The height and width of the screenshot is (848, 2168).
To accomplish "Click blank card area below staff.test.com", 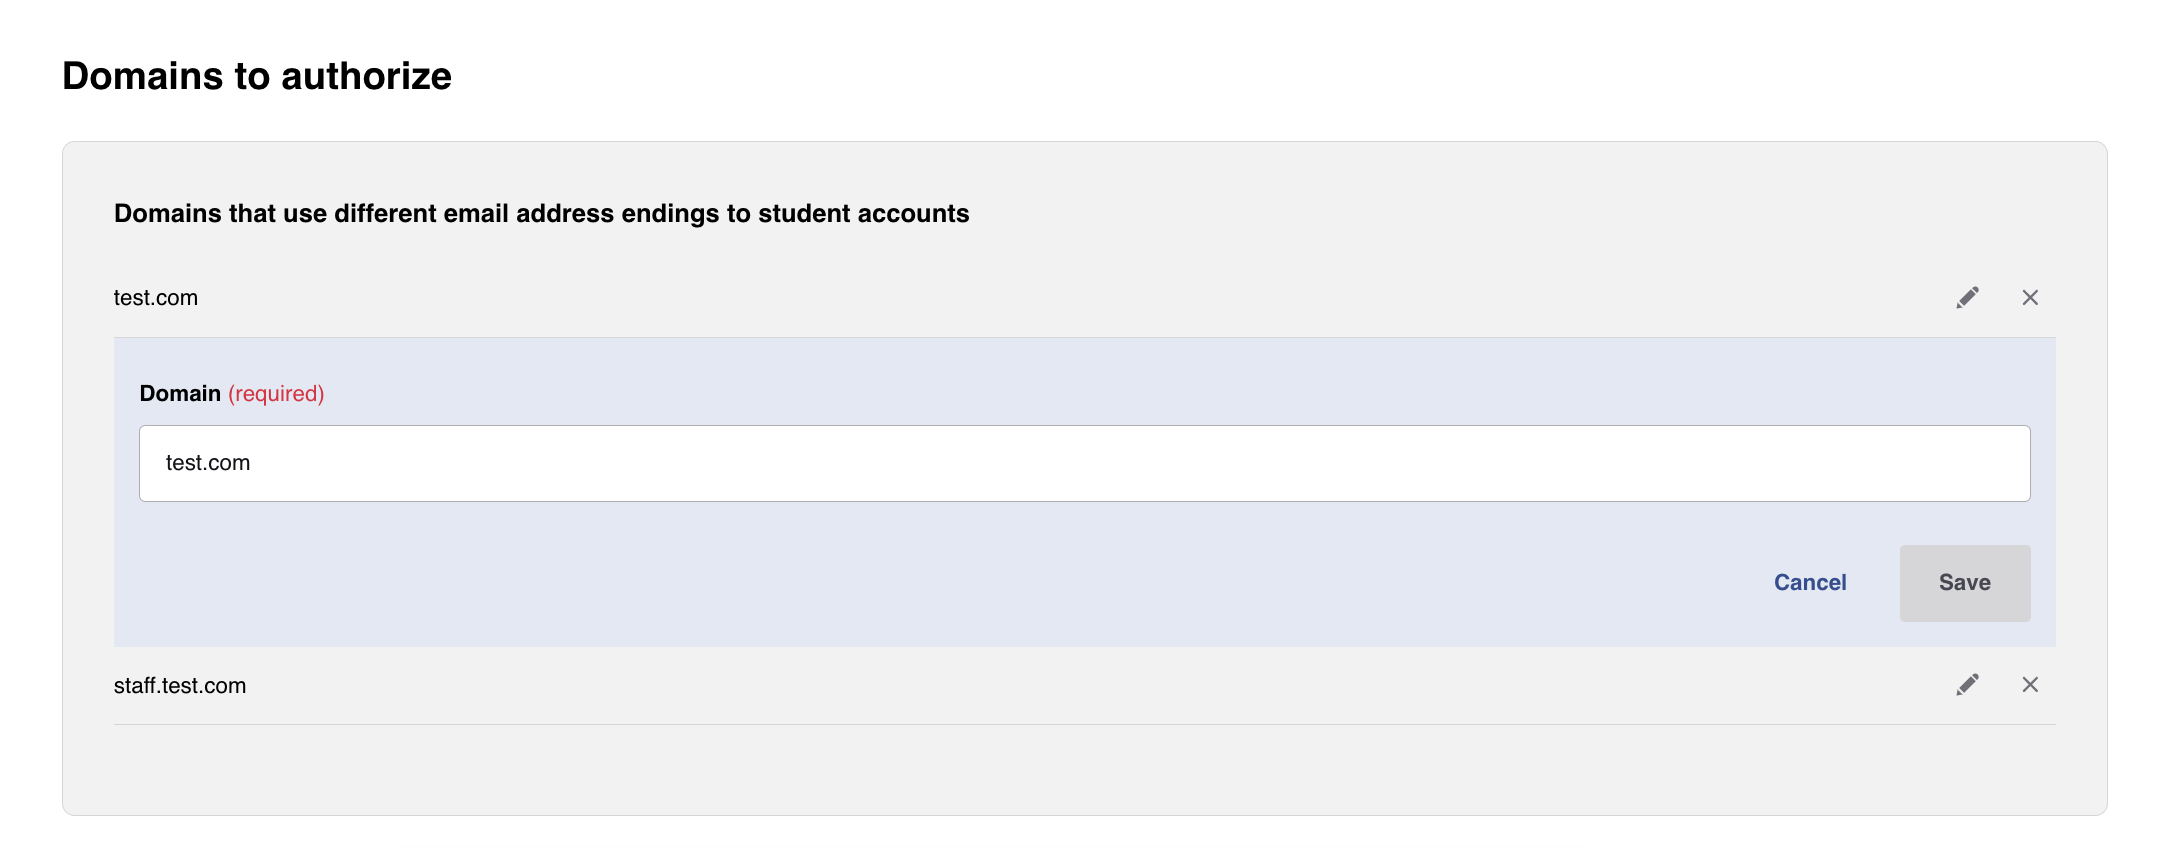I will click(x=1084, y=768).
